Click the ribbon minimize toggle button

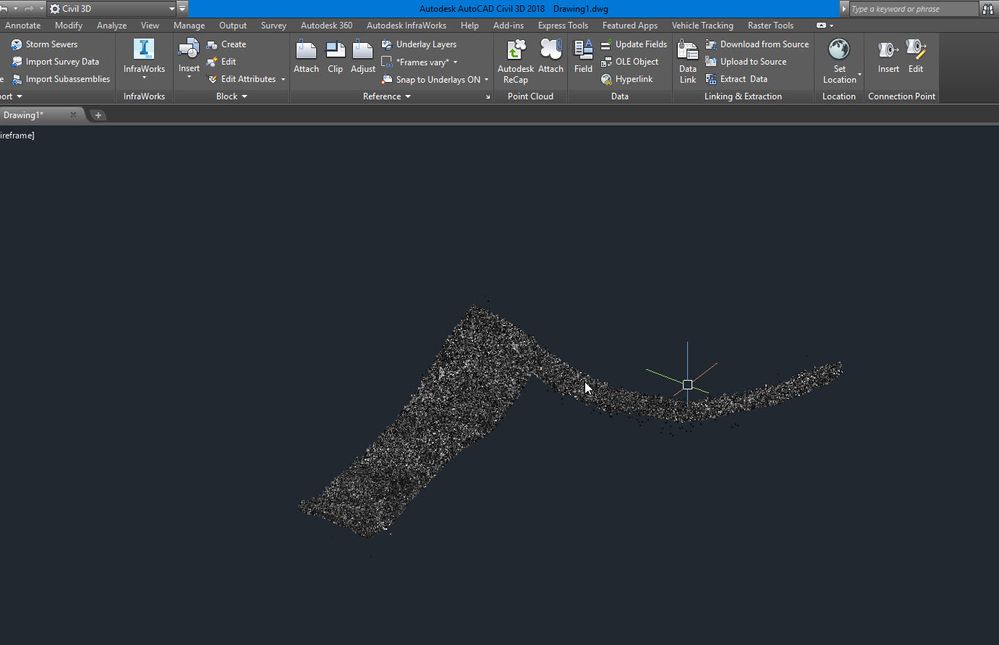pyautogui.click(x=821, y=25)
